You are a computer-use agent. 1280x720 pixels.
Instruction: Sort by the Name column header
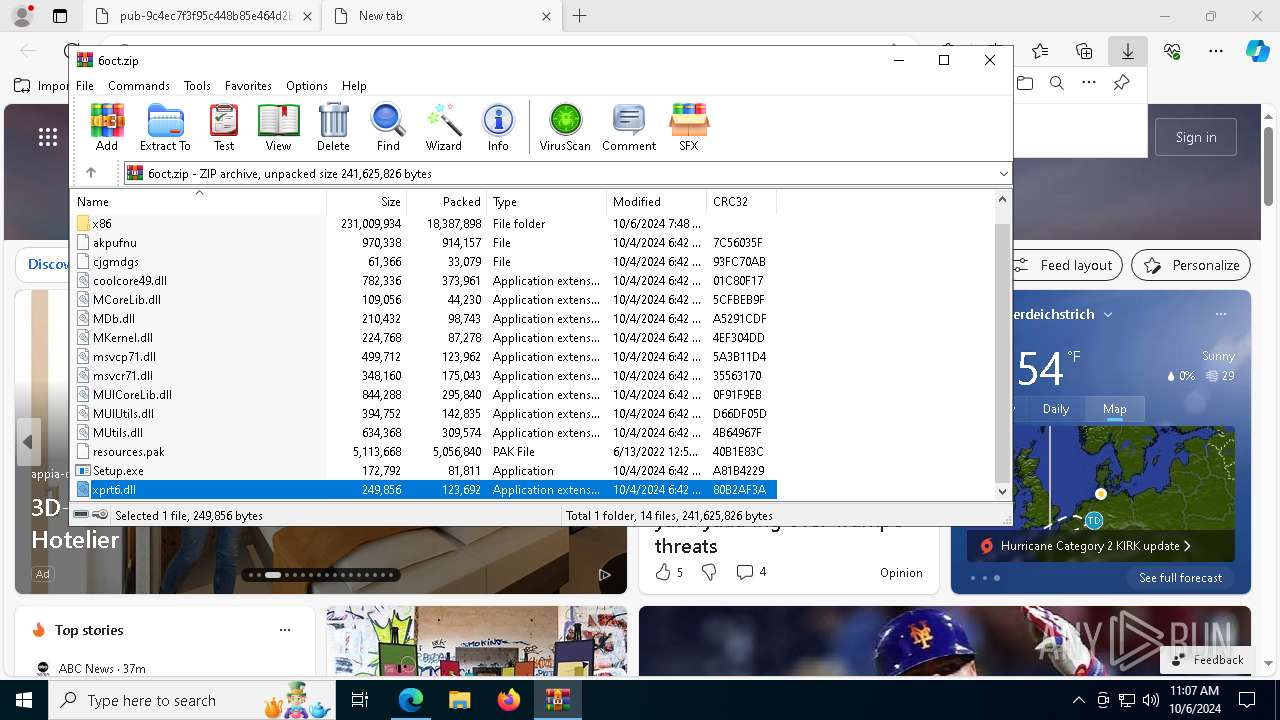198,202
